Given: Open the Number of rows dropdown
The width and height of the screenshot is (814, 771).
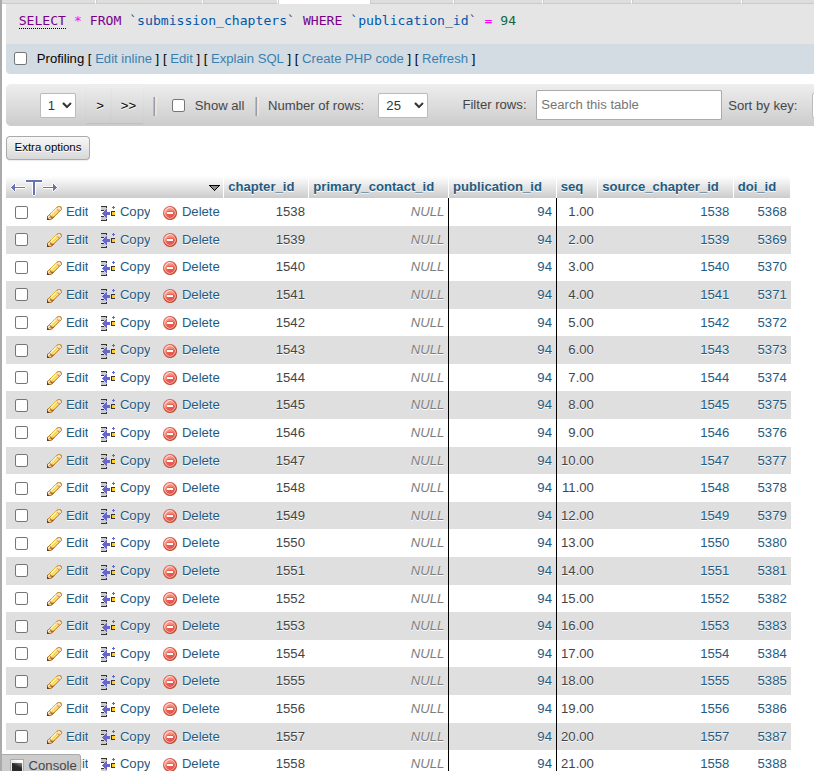Looking at the screenshot, I should click(x=402, y=105).
